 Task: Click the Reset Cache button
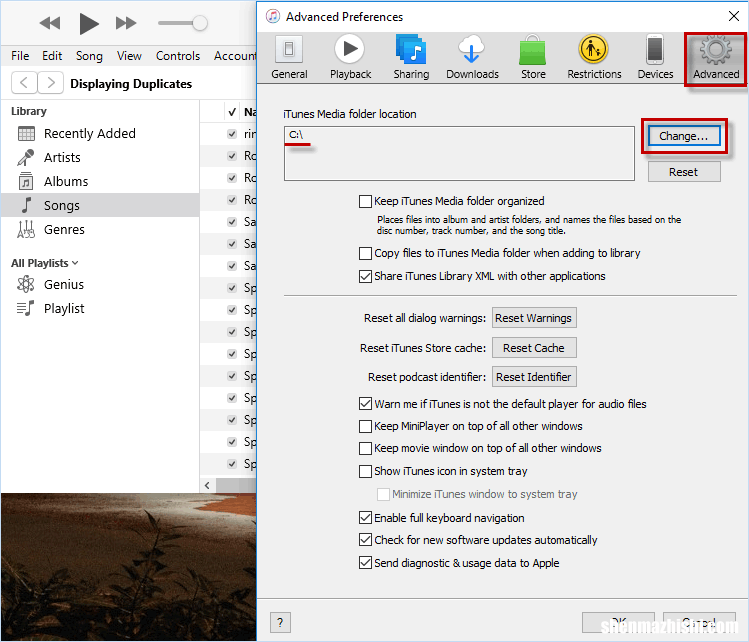(x=534, y=348)
